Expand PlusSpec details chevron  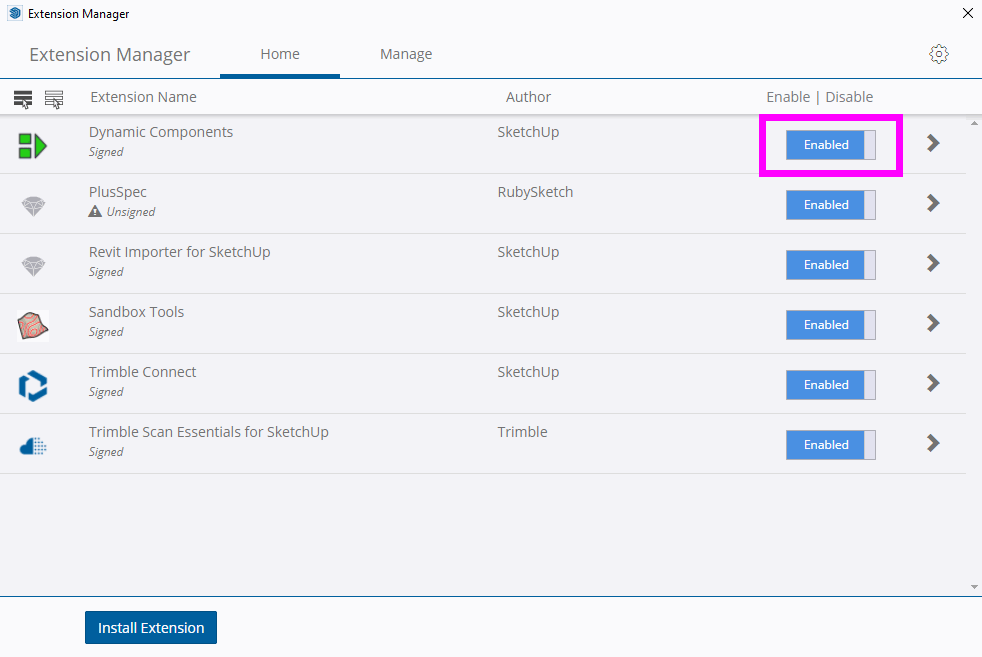pos(933,203)
